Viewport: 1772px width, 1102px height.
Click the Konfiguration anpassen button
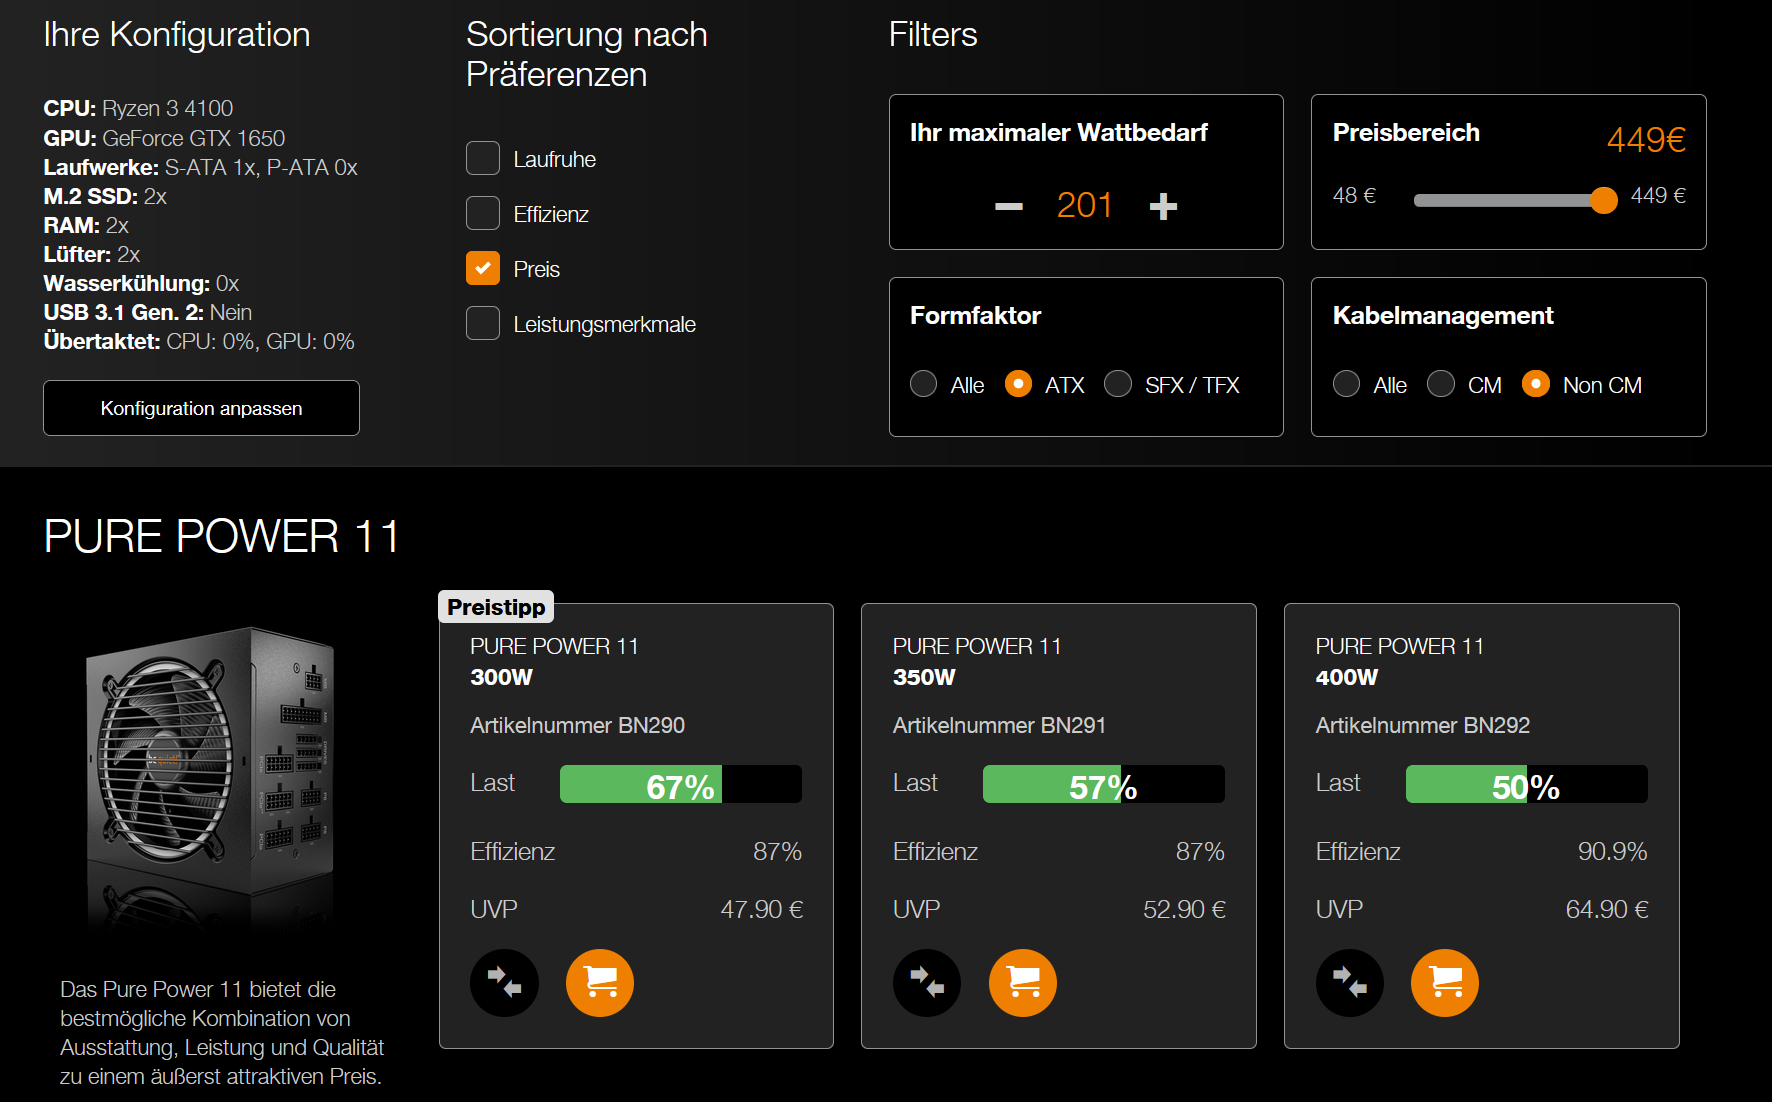[x=201, y=408]
